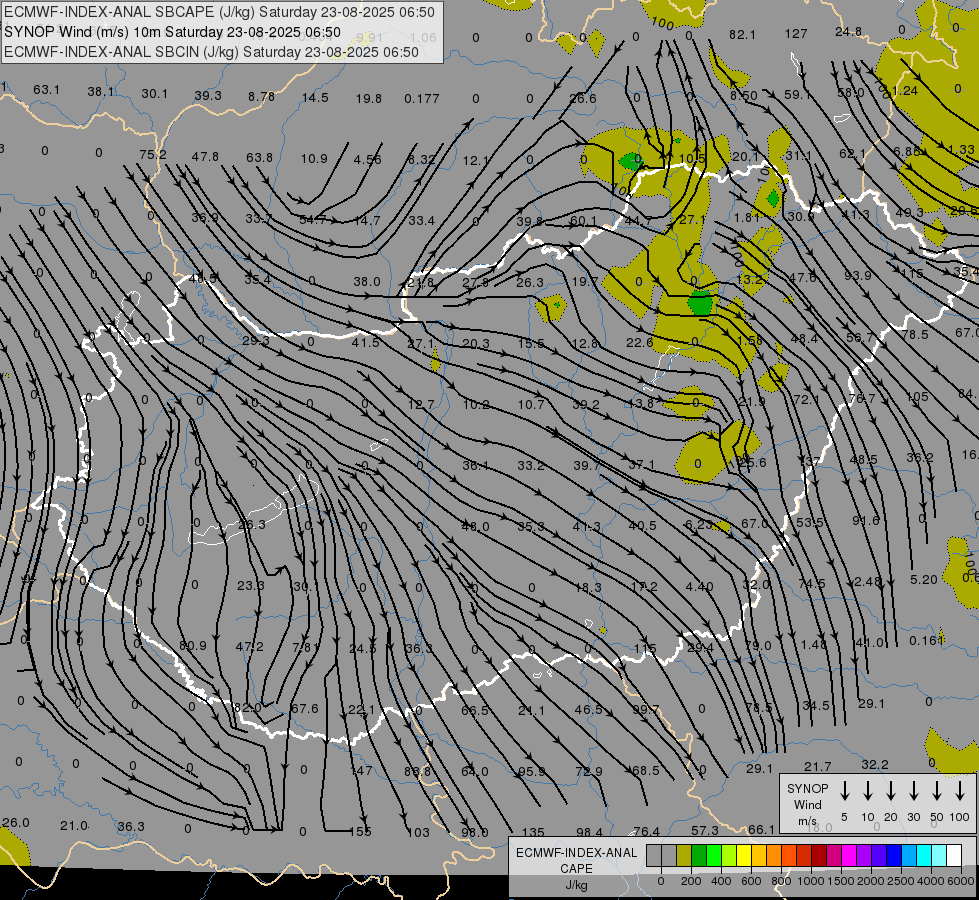The height and width of the screenshot is (900, 979).
Task: Select the dark green swatch right of 200
Action: (699, 856)
